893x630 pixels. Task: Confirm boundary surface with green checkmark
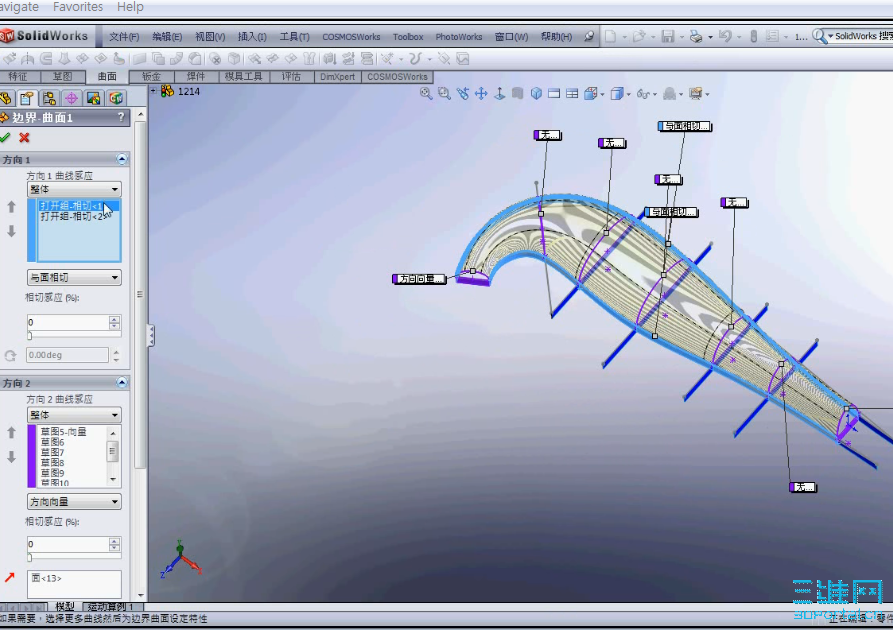click(5, 137)
